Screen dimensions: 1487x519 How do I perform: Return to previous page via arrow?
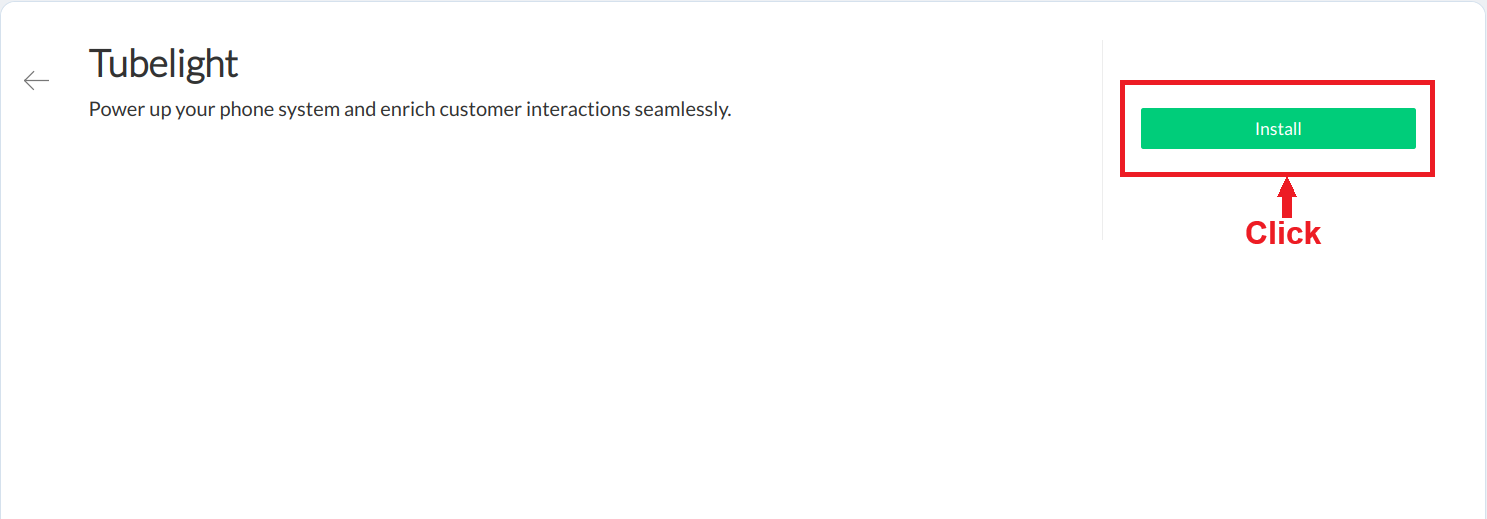(37, 81)
